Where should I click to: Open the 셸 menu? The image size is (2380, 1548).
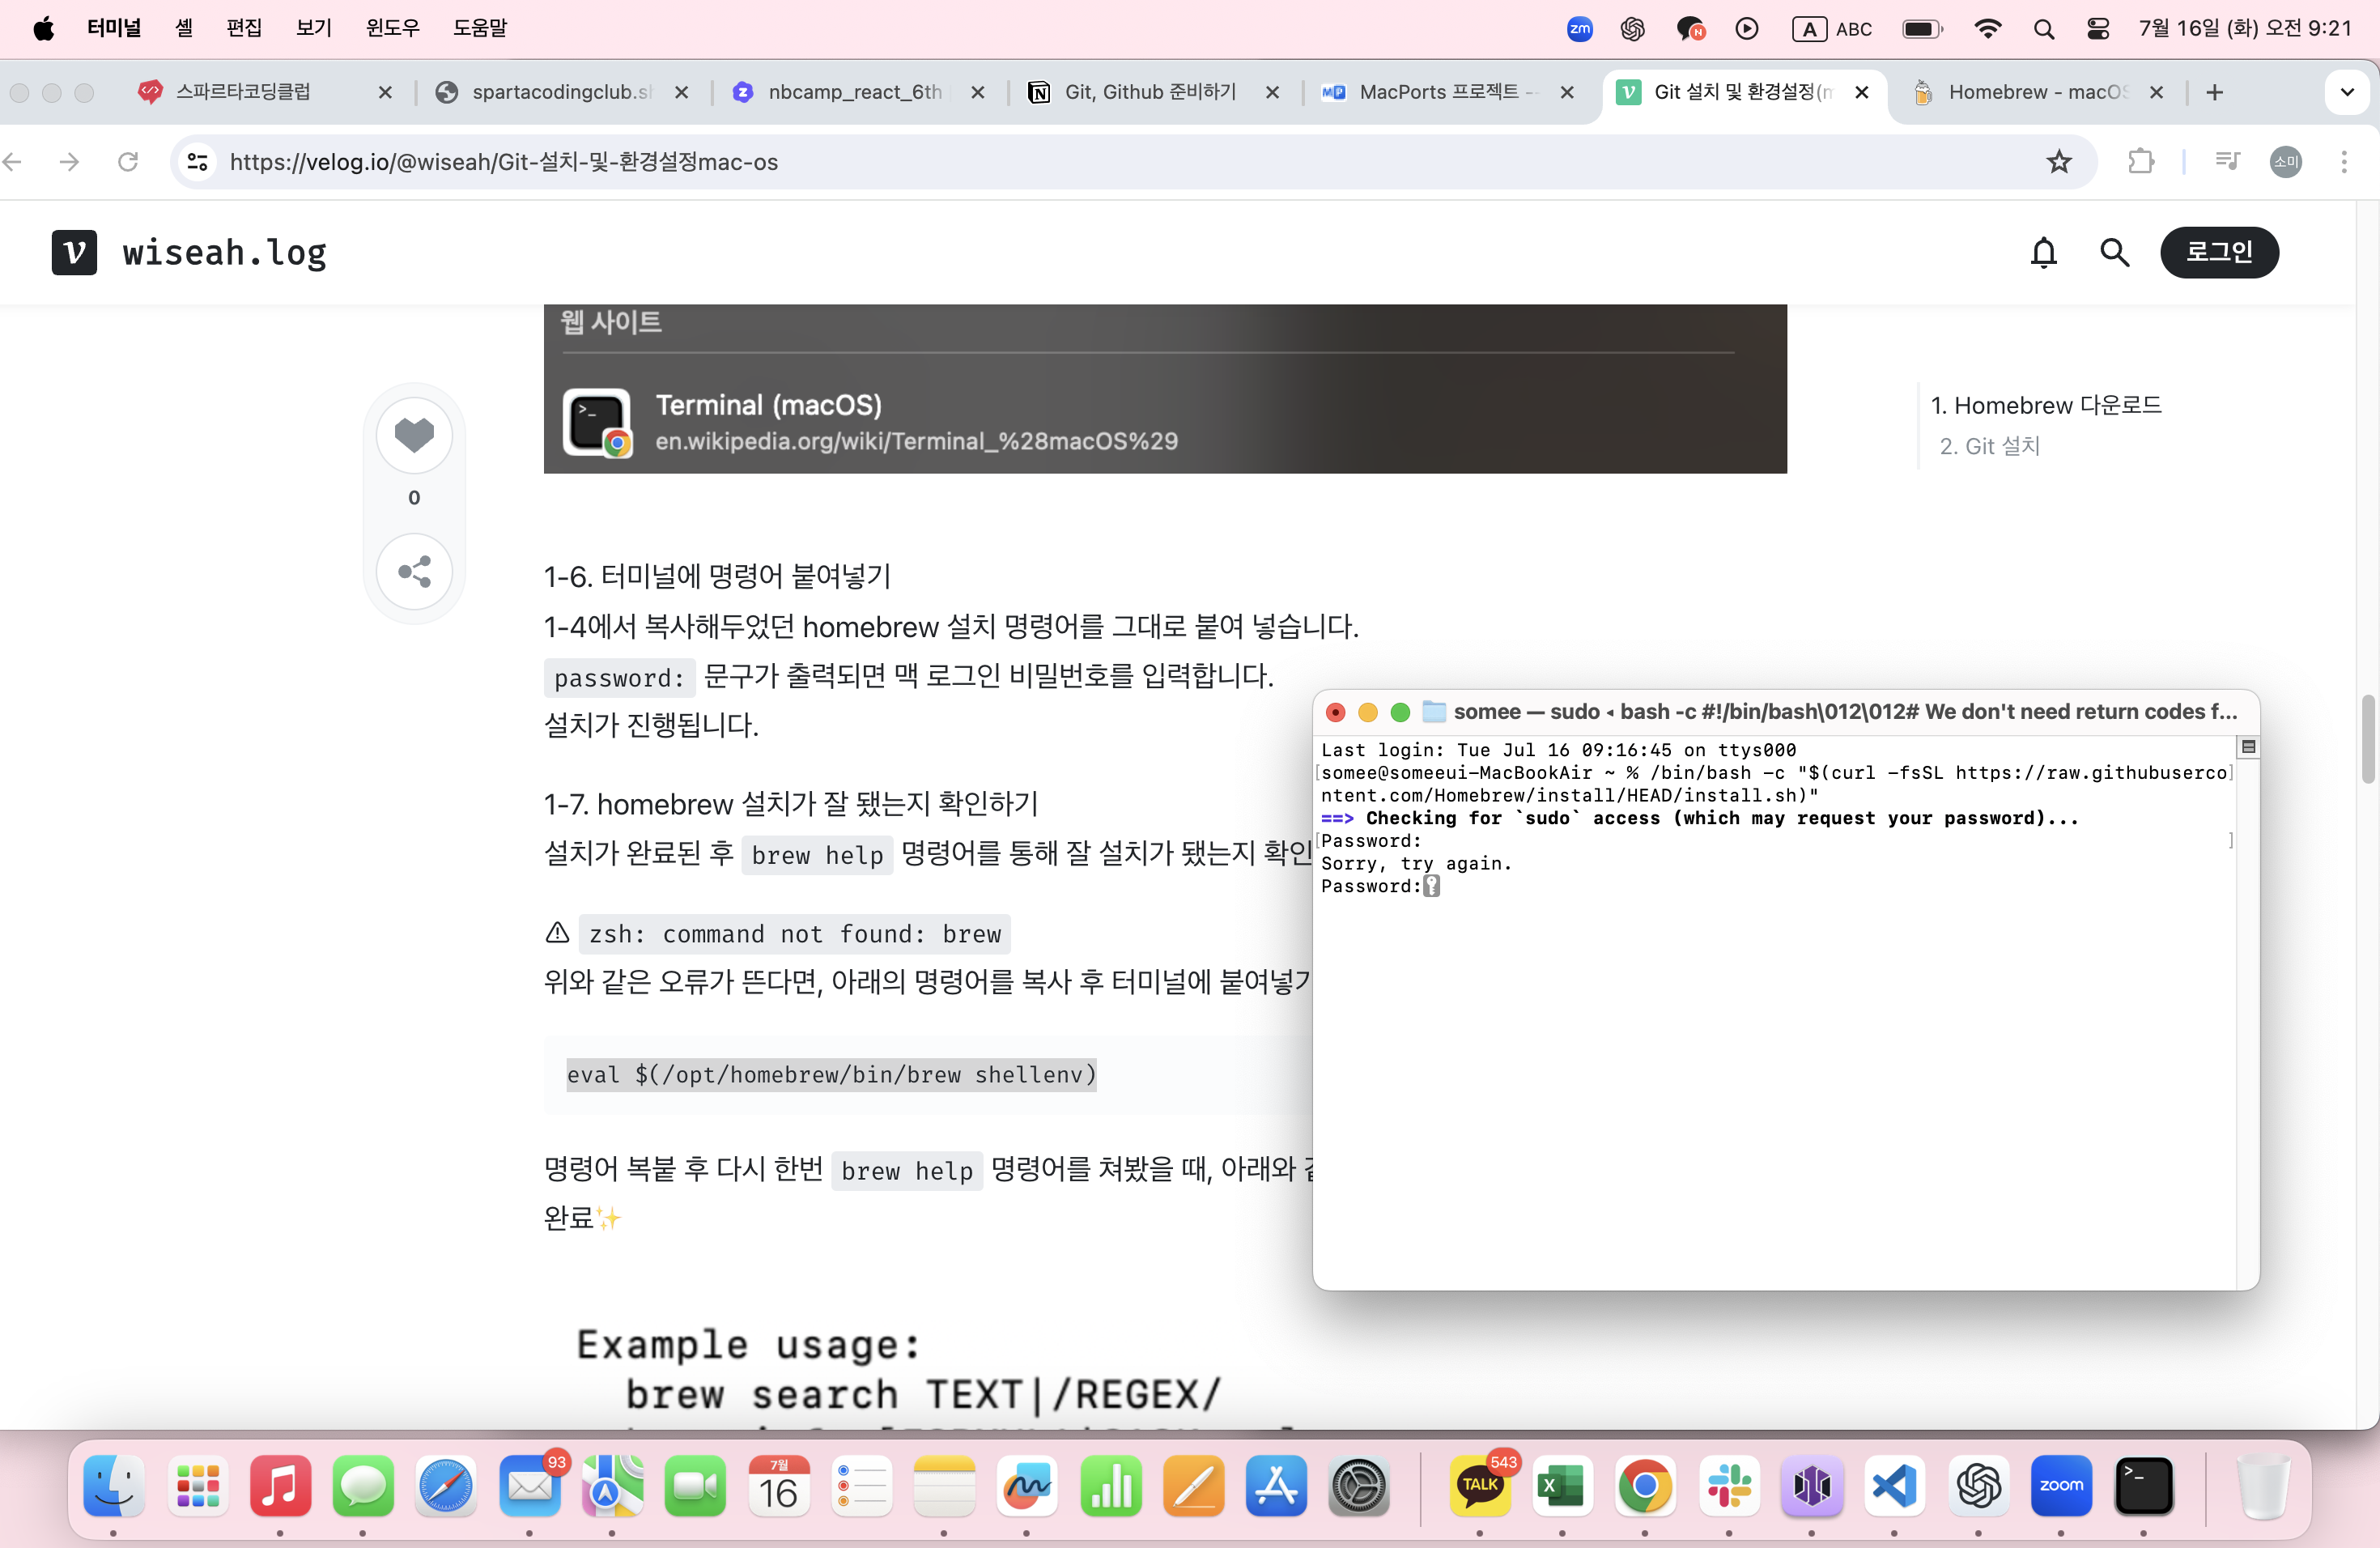pyautogui.click(x=184, y=28)
